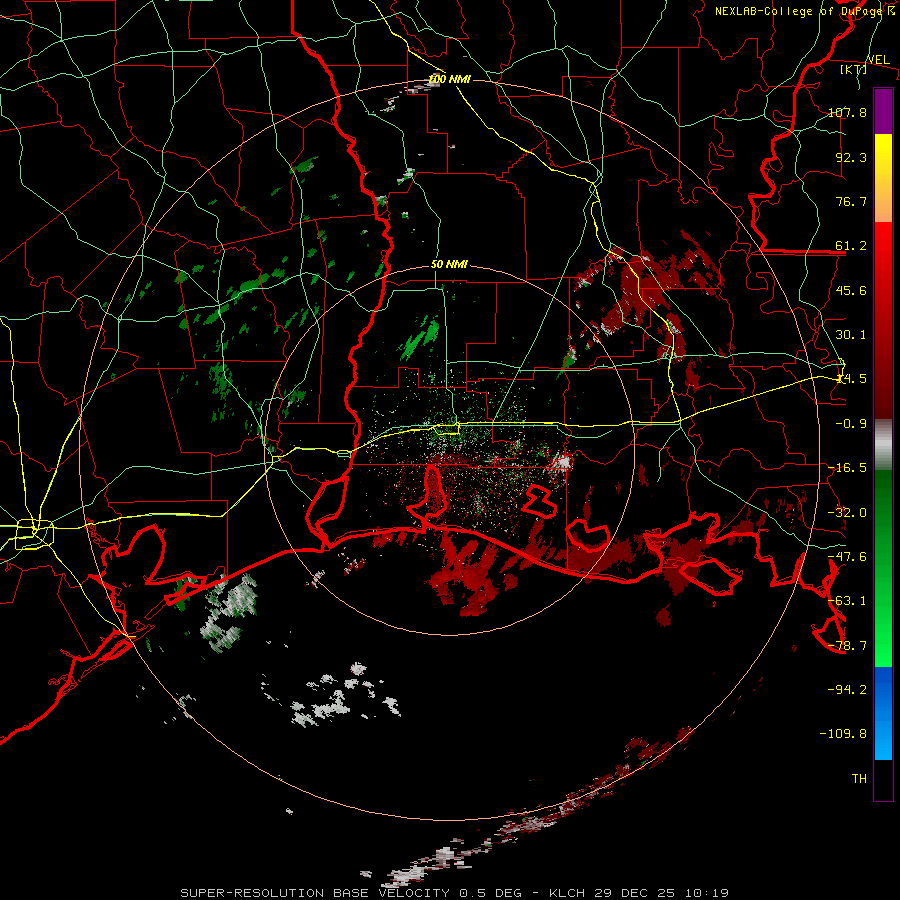Image resolution: width=900 pixels, height=900 pixels.
Task: Click the blue segment of the color bar
Action: (883, 713)
